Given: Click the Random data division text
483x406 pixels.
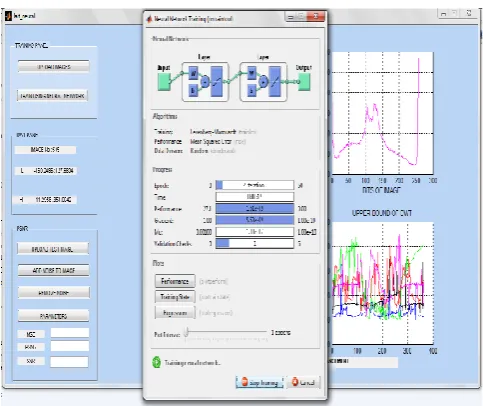Looking at the screenshot, I should click(x=199, y=151).
